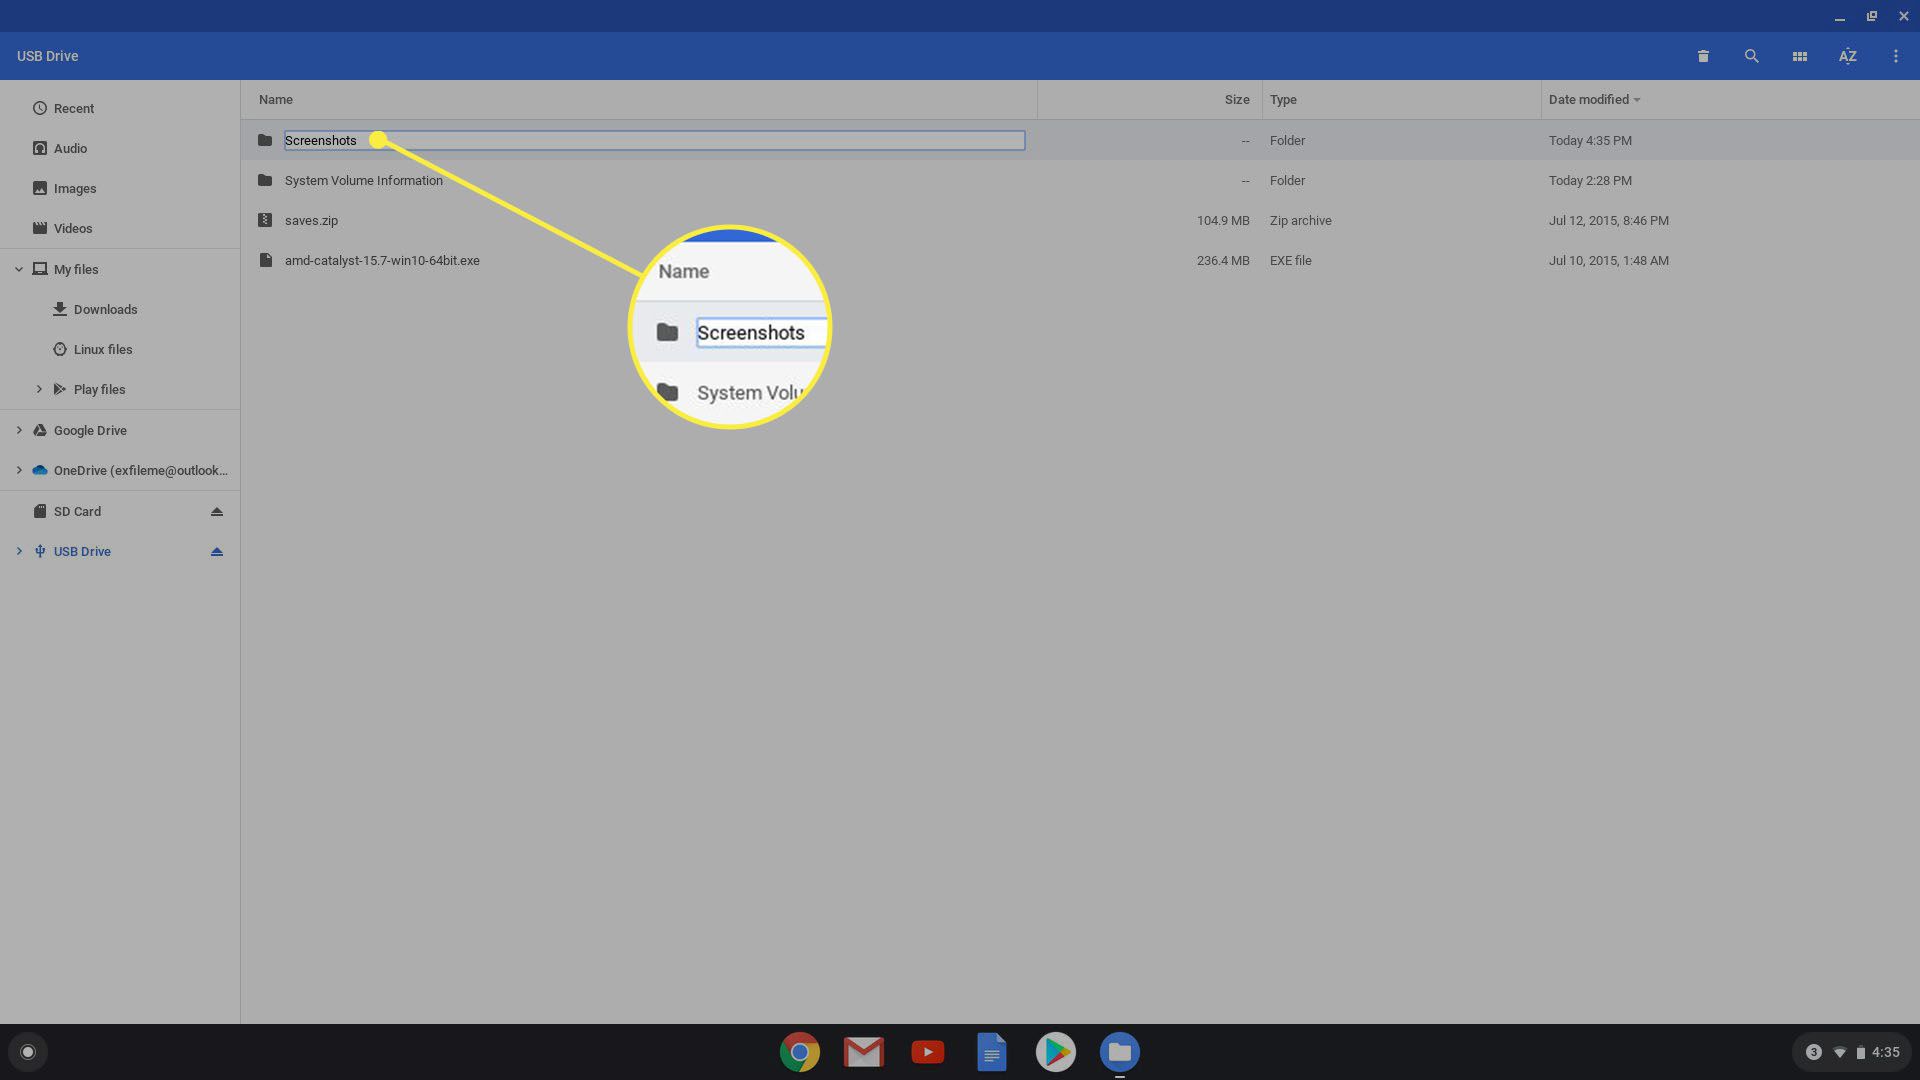Select saves.zip file in list
The image size is (1920, 1080).
click(x=311, y=220)
